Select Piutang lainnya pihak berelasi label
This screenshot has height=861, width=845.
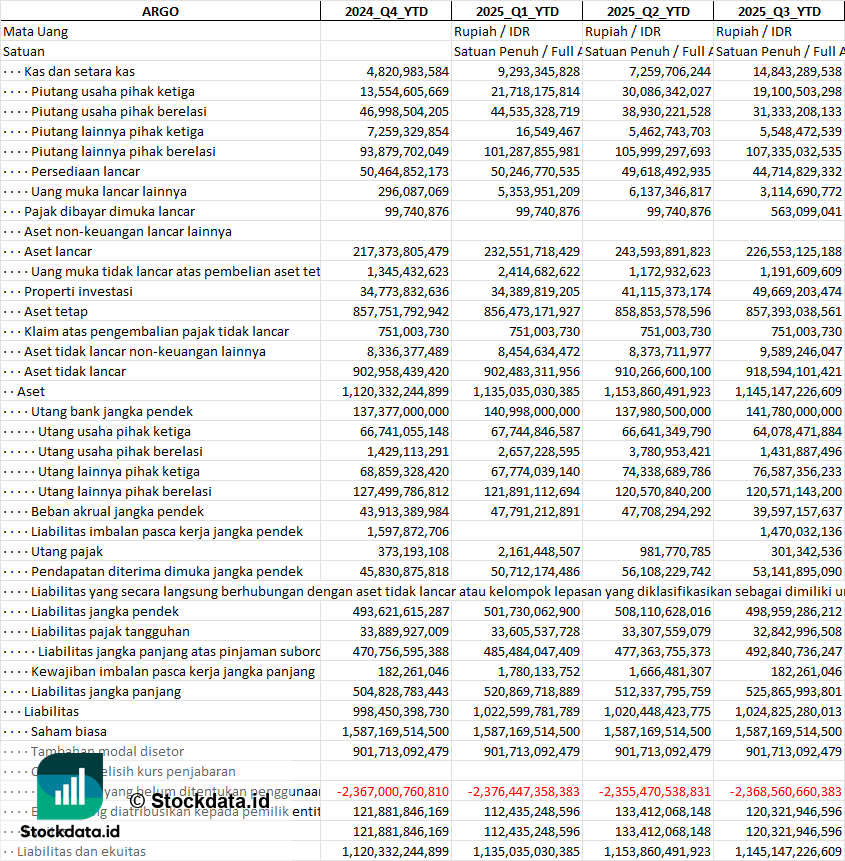123,152
